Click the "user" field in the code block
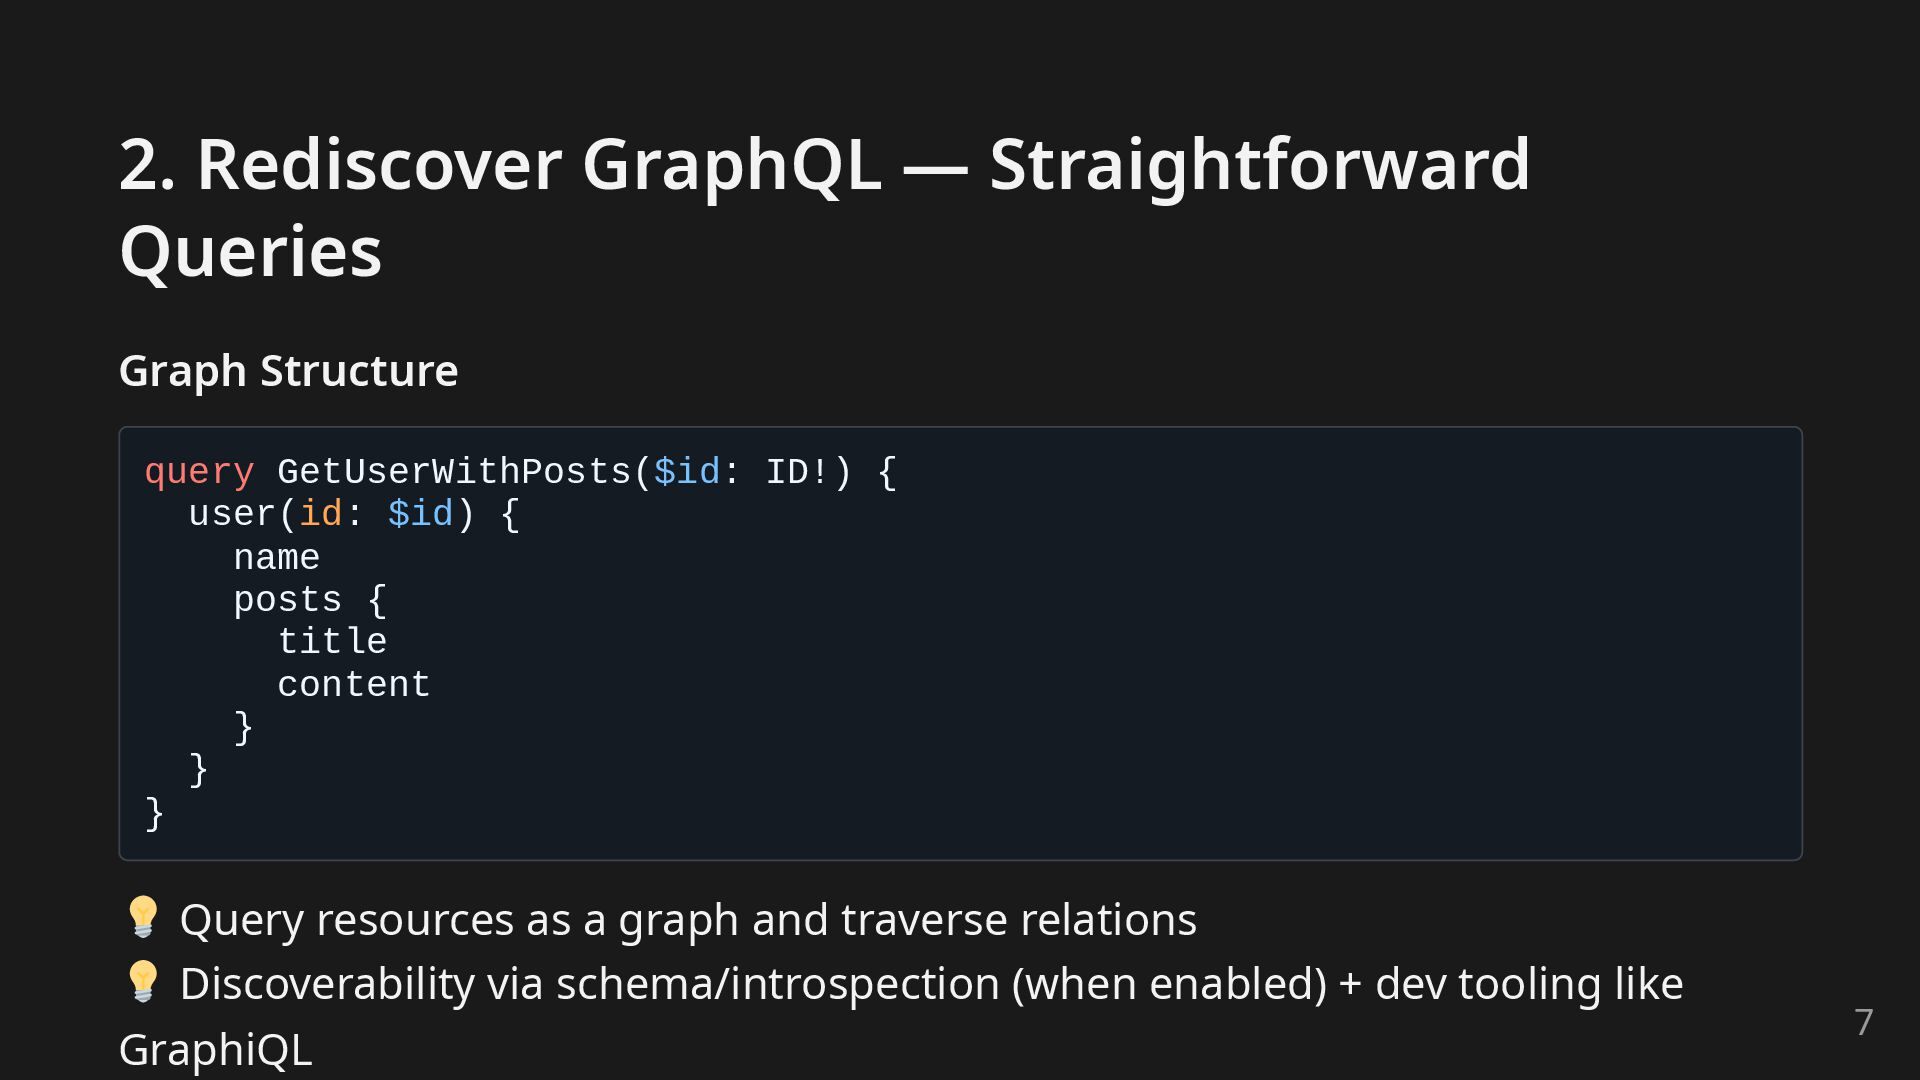1920x1080 pixels. pos(232,515)
